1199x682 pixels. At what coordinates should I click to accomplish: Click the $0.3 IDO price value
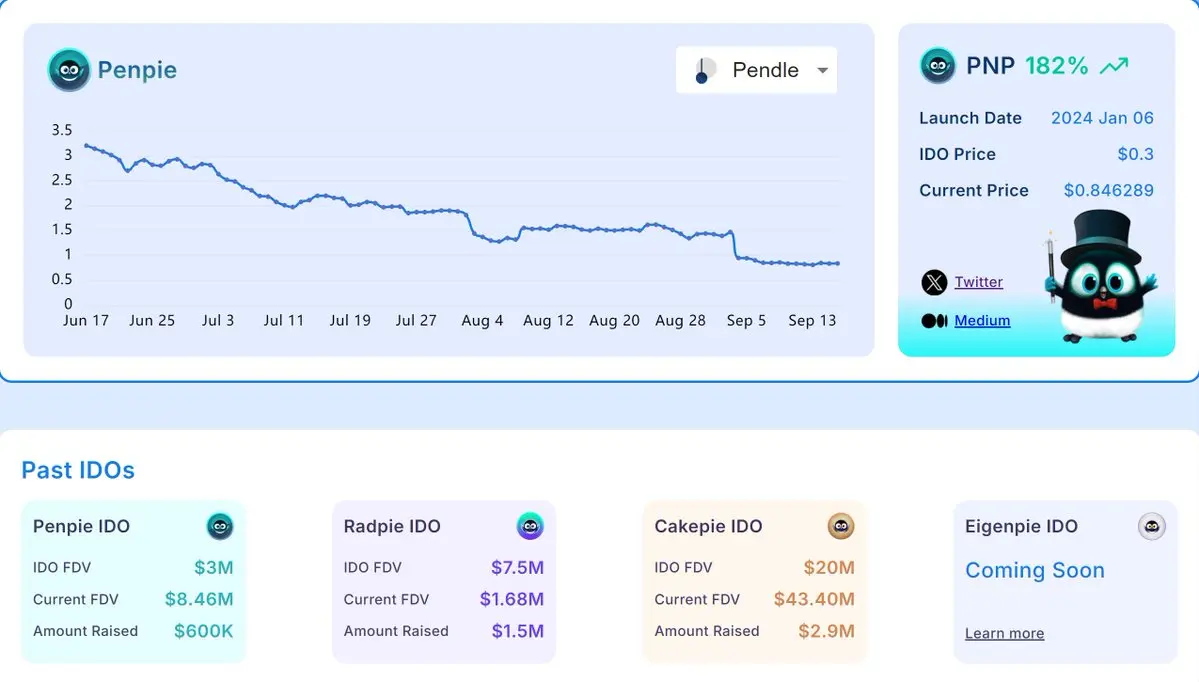pos(1136,154)
